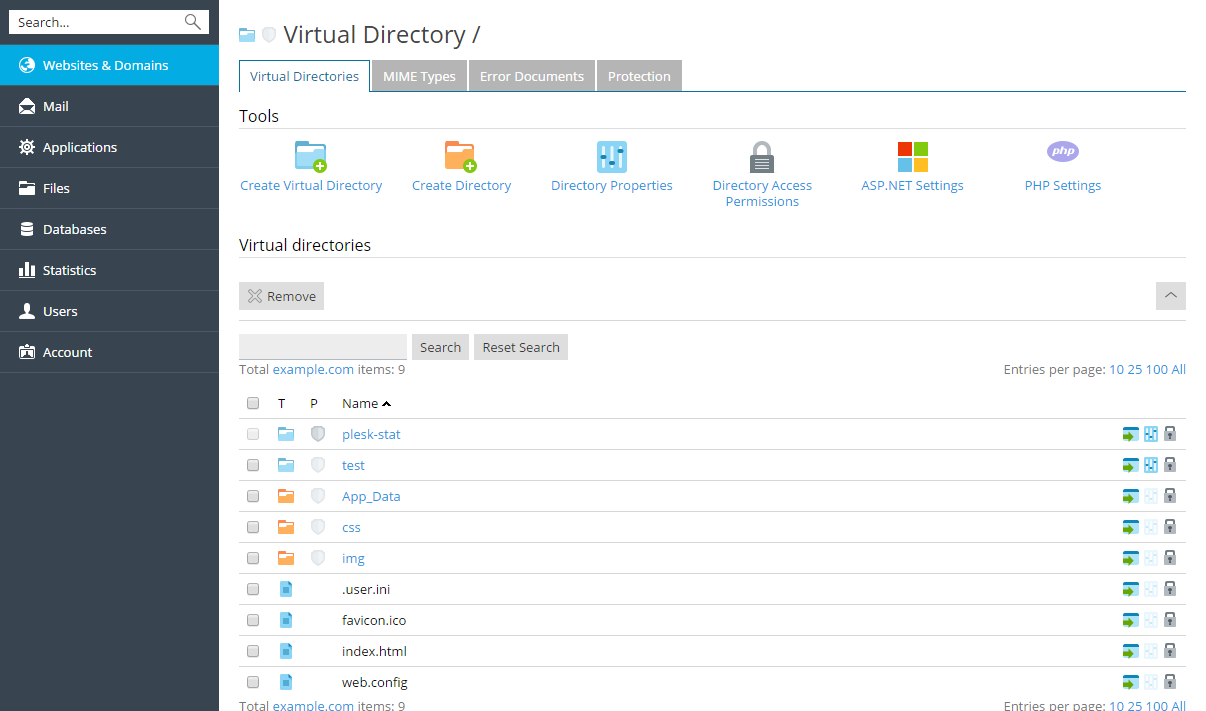Open Directory Access Permissions padlock icon
Screen dimensions: 1206x711
point(762,157)
